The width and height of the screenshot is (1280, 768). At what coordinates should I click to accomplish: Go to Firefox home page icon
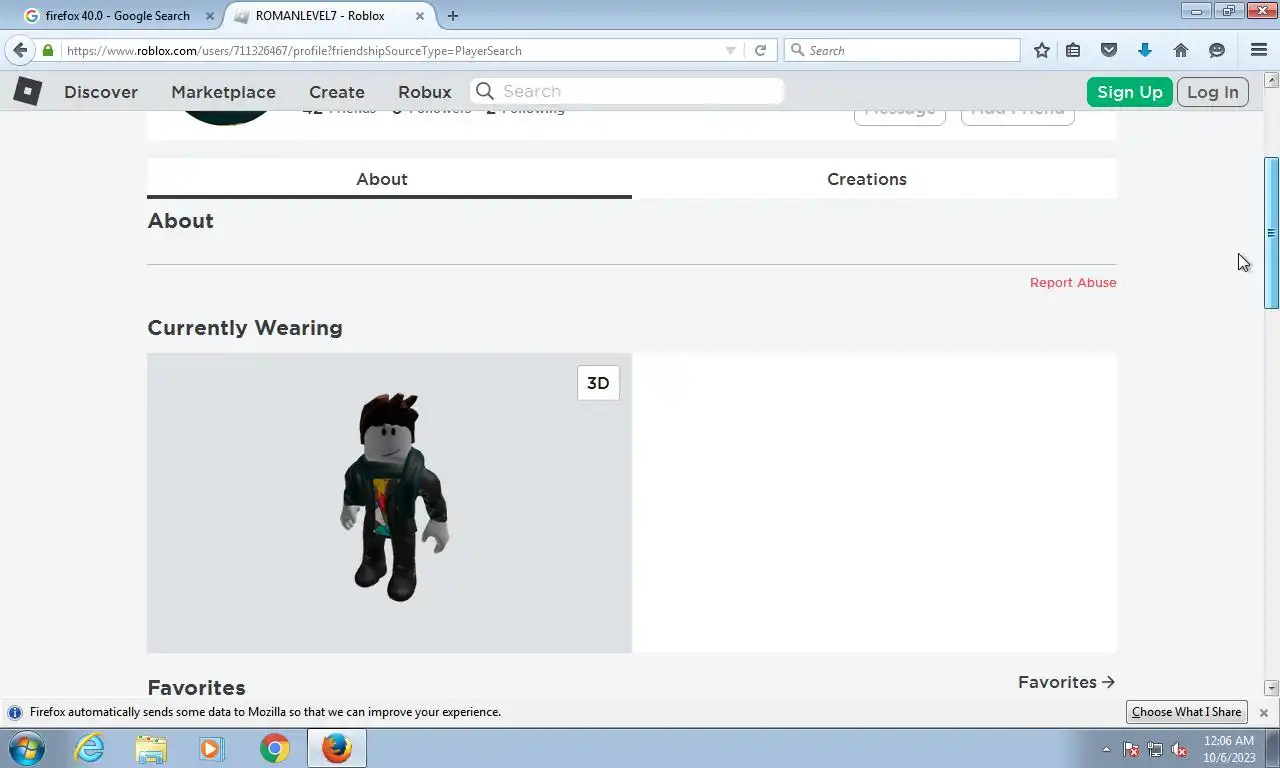1181,50
